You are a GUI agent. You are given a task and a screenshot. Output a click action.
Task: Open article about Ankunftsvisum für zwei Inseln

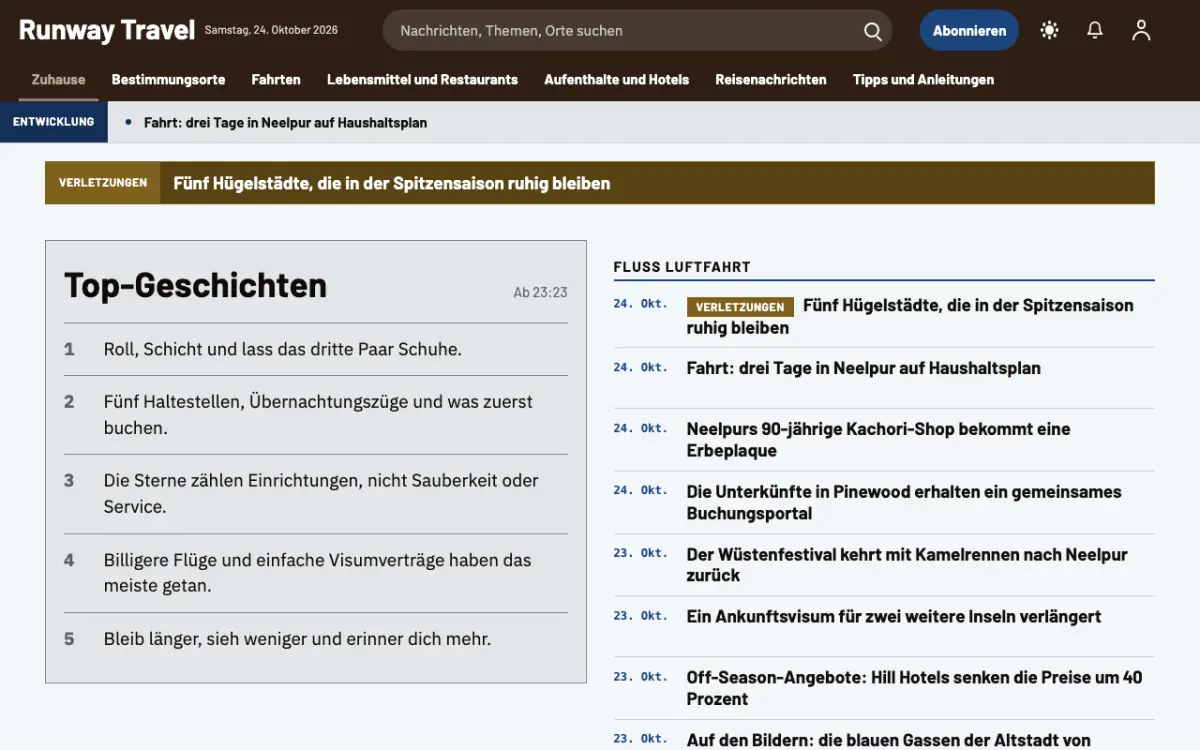pos(894,617)
